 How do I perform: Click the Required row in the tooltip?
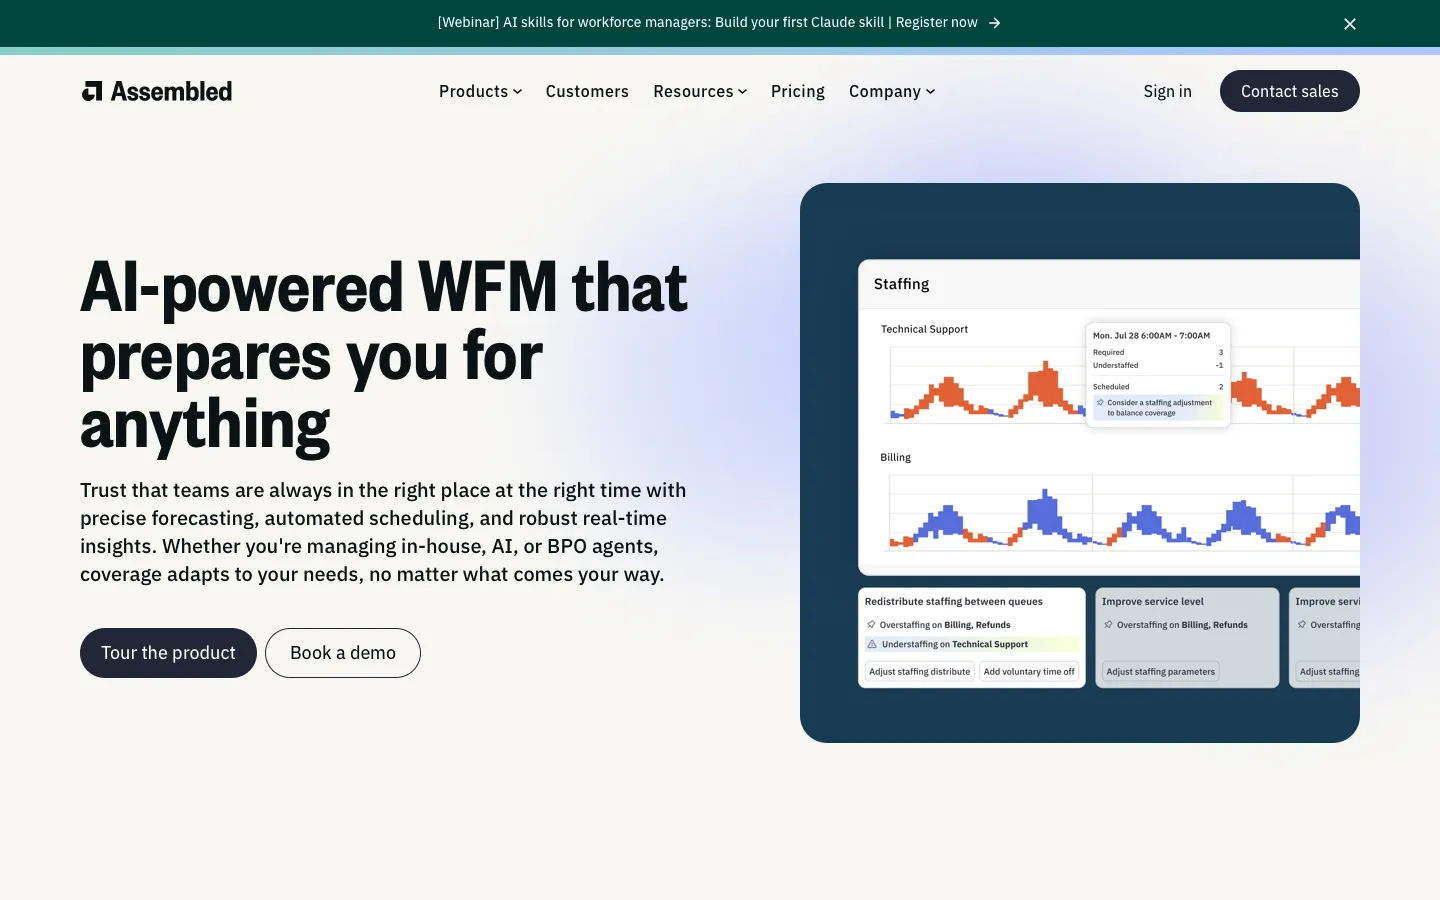1157,352
